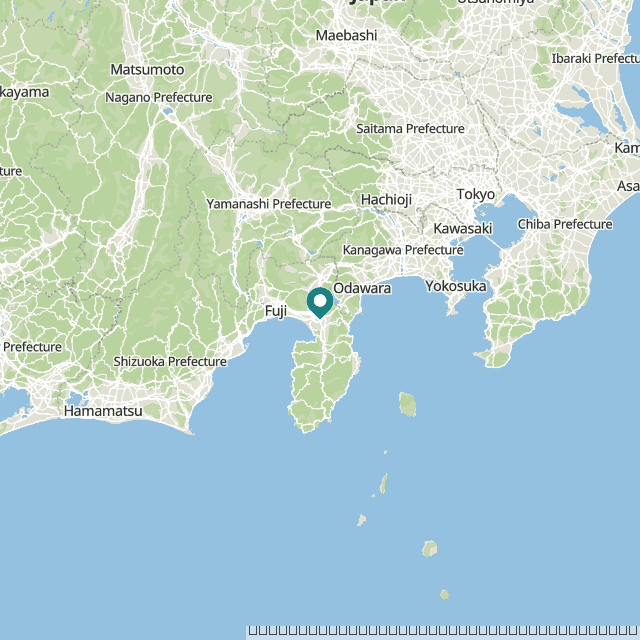Image resolution: width=640 pixels, height=640 pixels.
Task: Click the Ibaraki Prefecture label
Action: [x=596, y=58]
